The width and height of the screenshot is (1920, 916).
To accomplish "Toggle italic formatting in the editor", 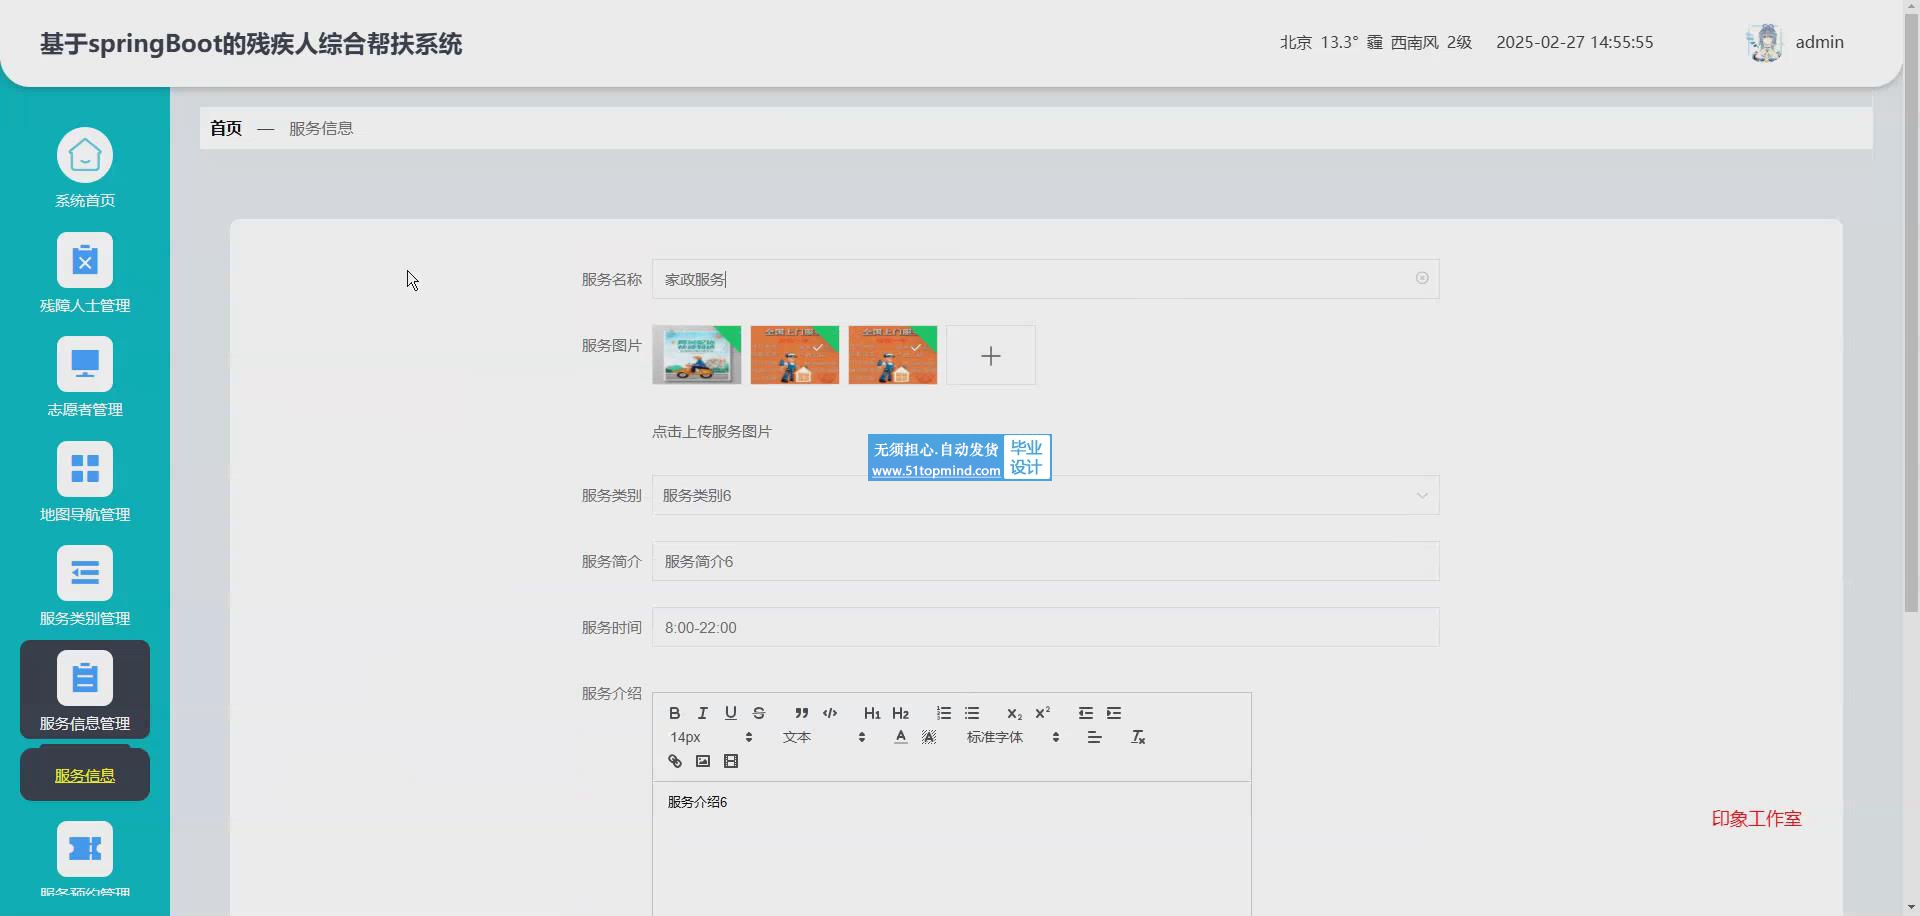I will (702, 713).
